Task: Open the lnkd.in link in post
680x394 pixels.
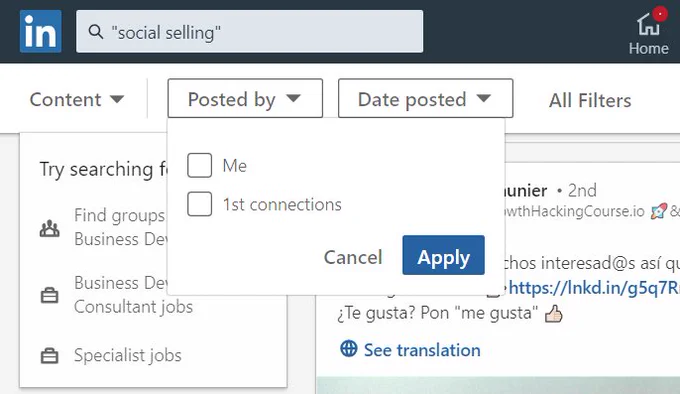Action: click(x=594, y=288)
